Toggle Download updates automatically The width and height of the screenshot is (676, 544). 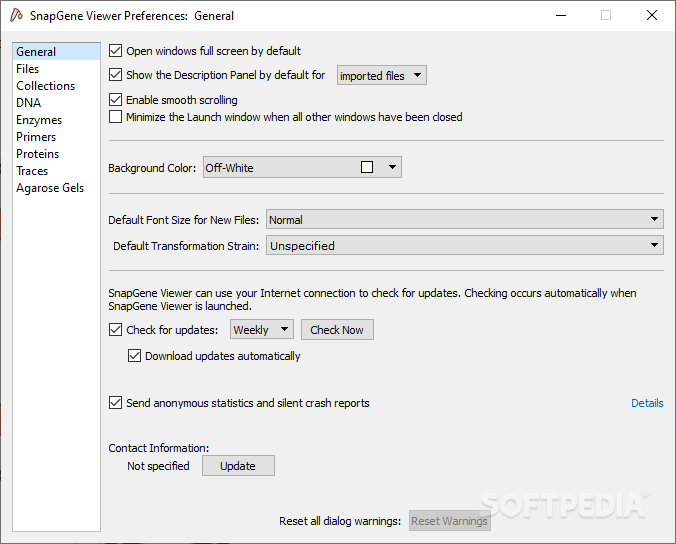point(135,356)
